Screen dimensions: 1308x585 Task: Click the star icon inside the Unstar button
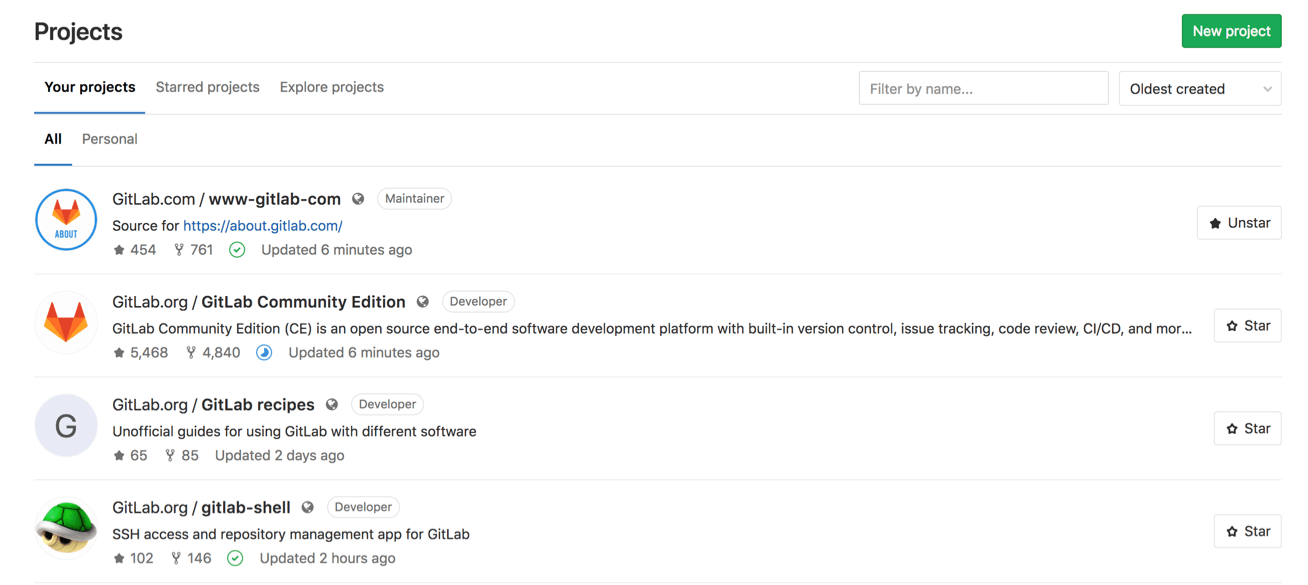[1216, 222]
